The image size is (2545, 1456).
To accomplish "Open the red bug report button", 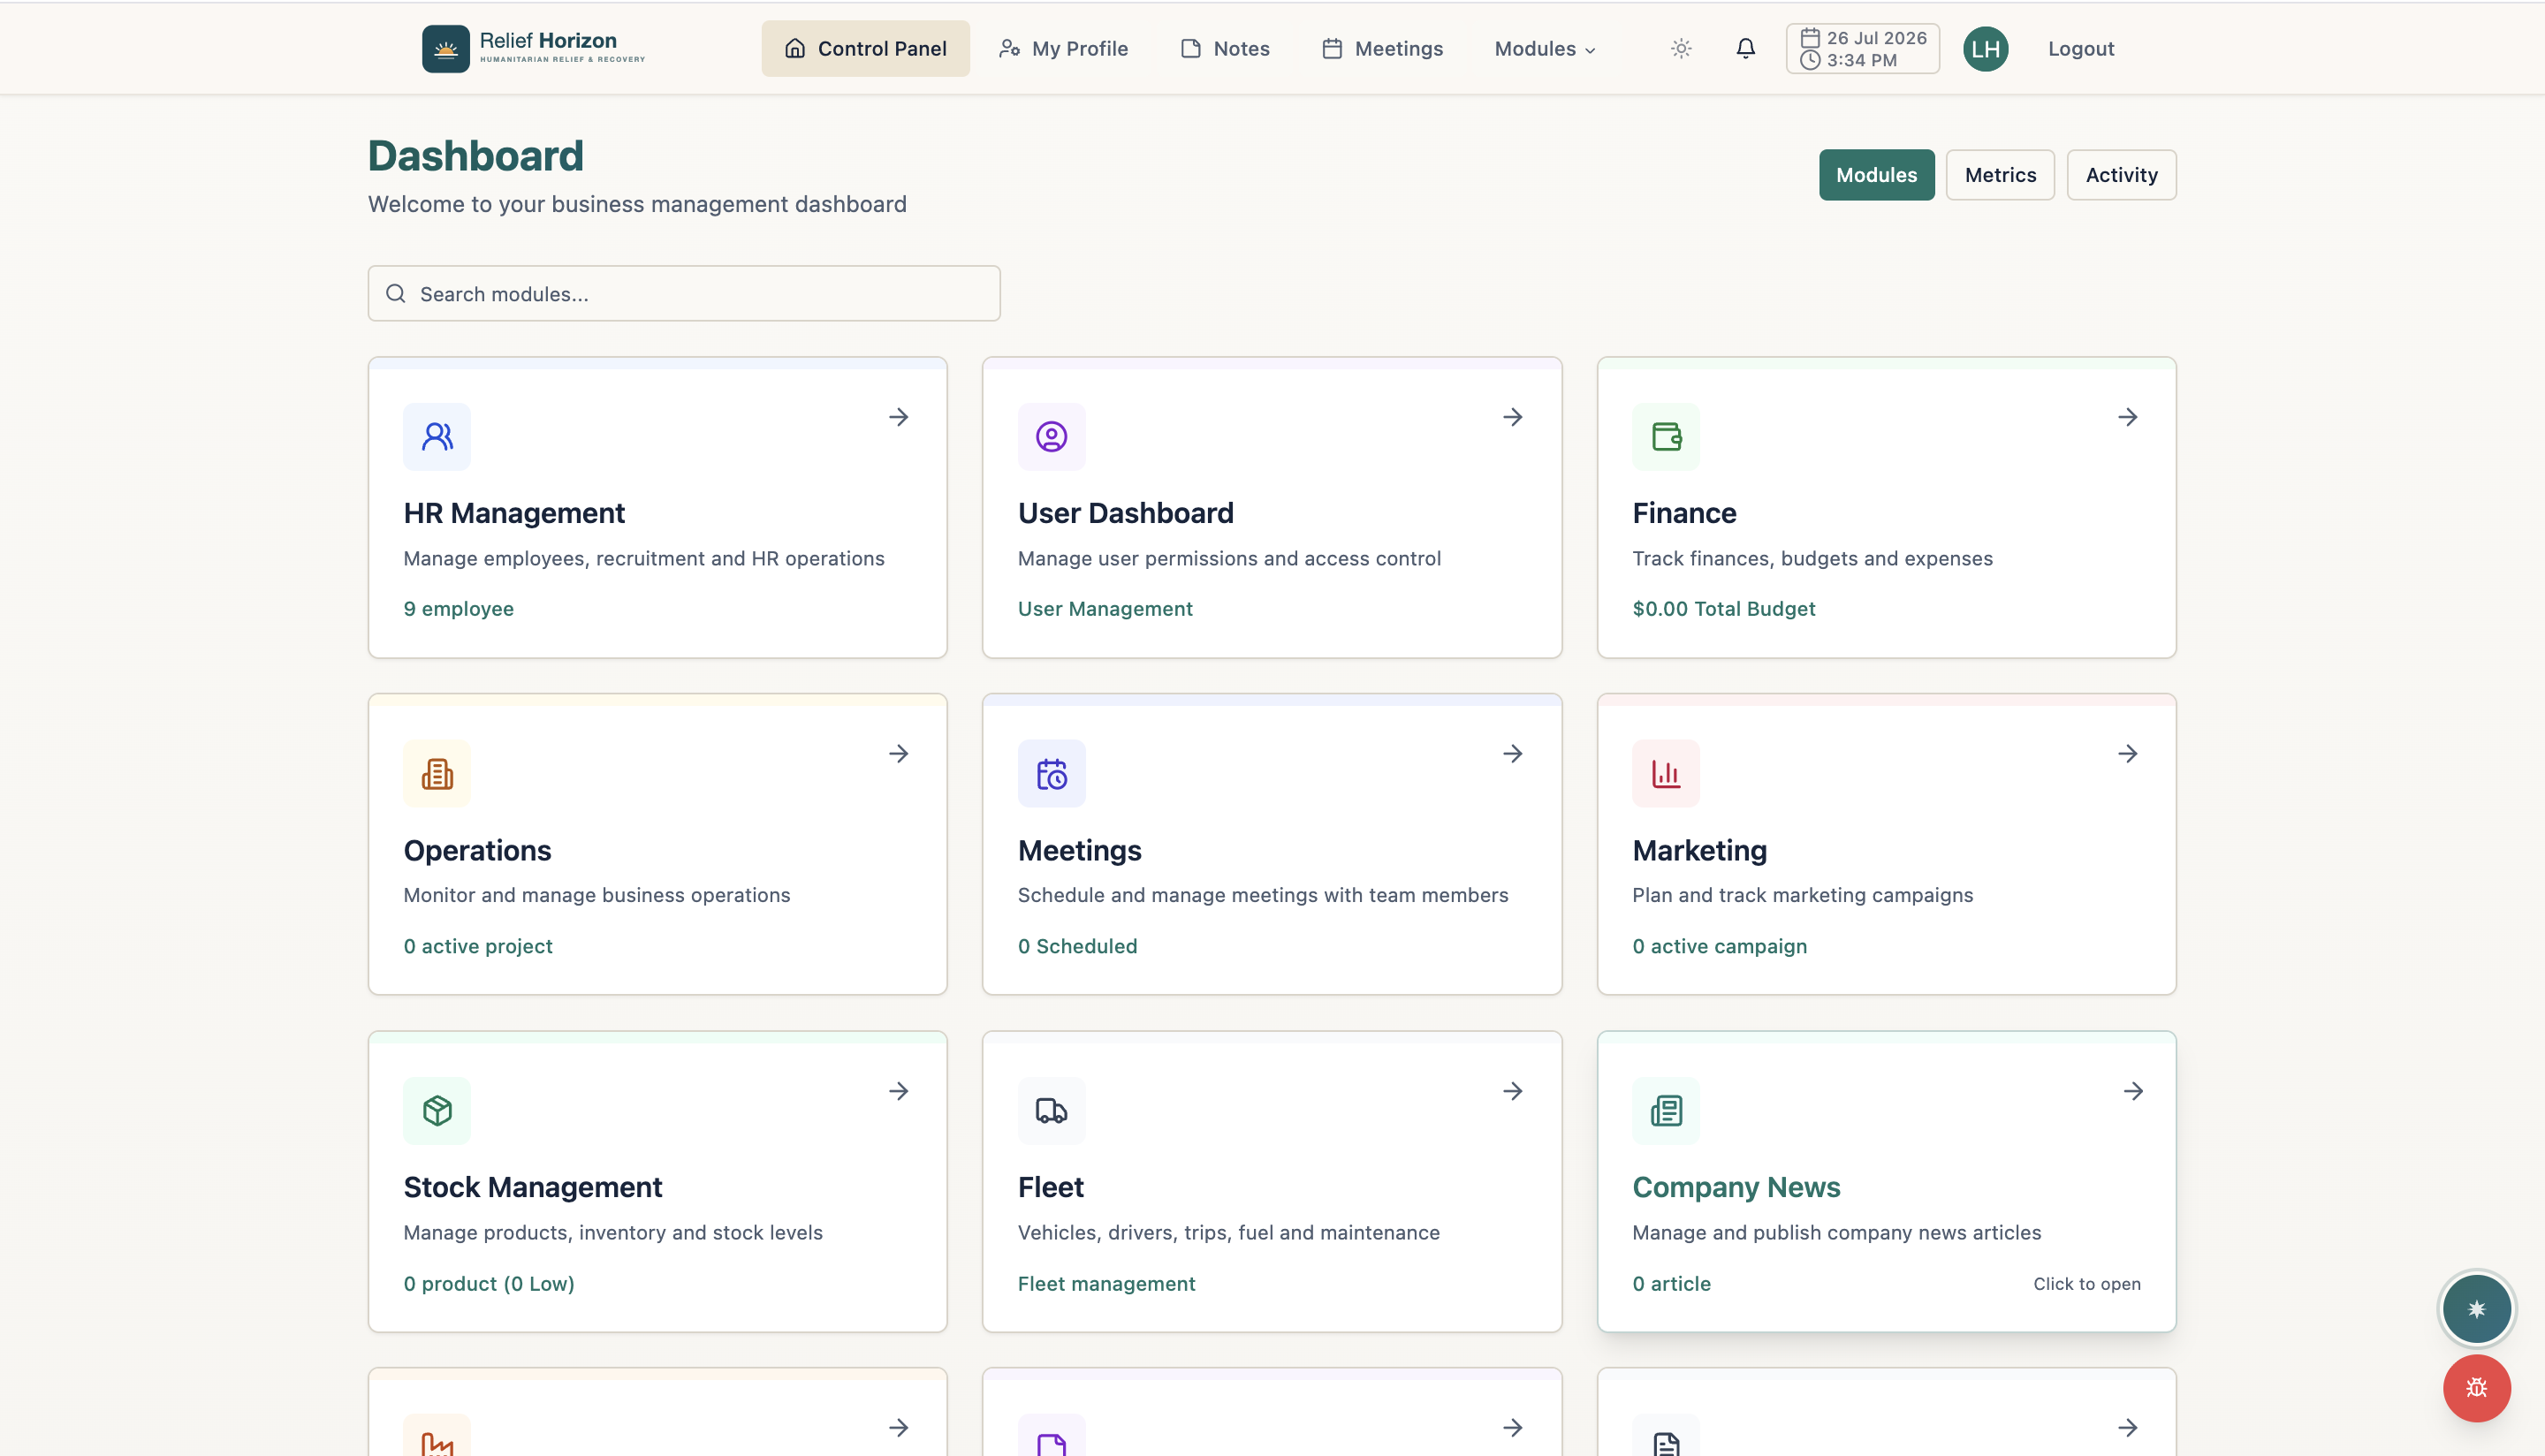I will (x=2476, y=1387).
